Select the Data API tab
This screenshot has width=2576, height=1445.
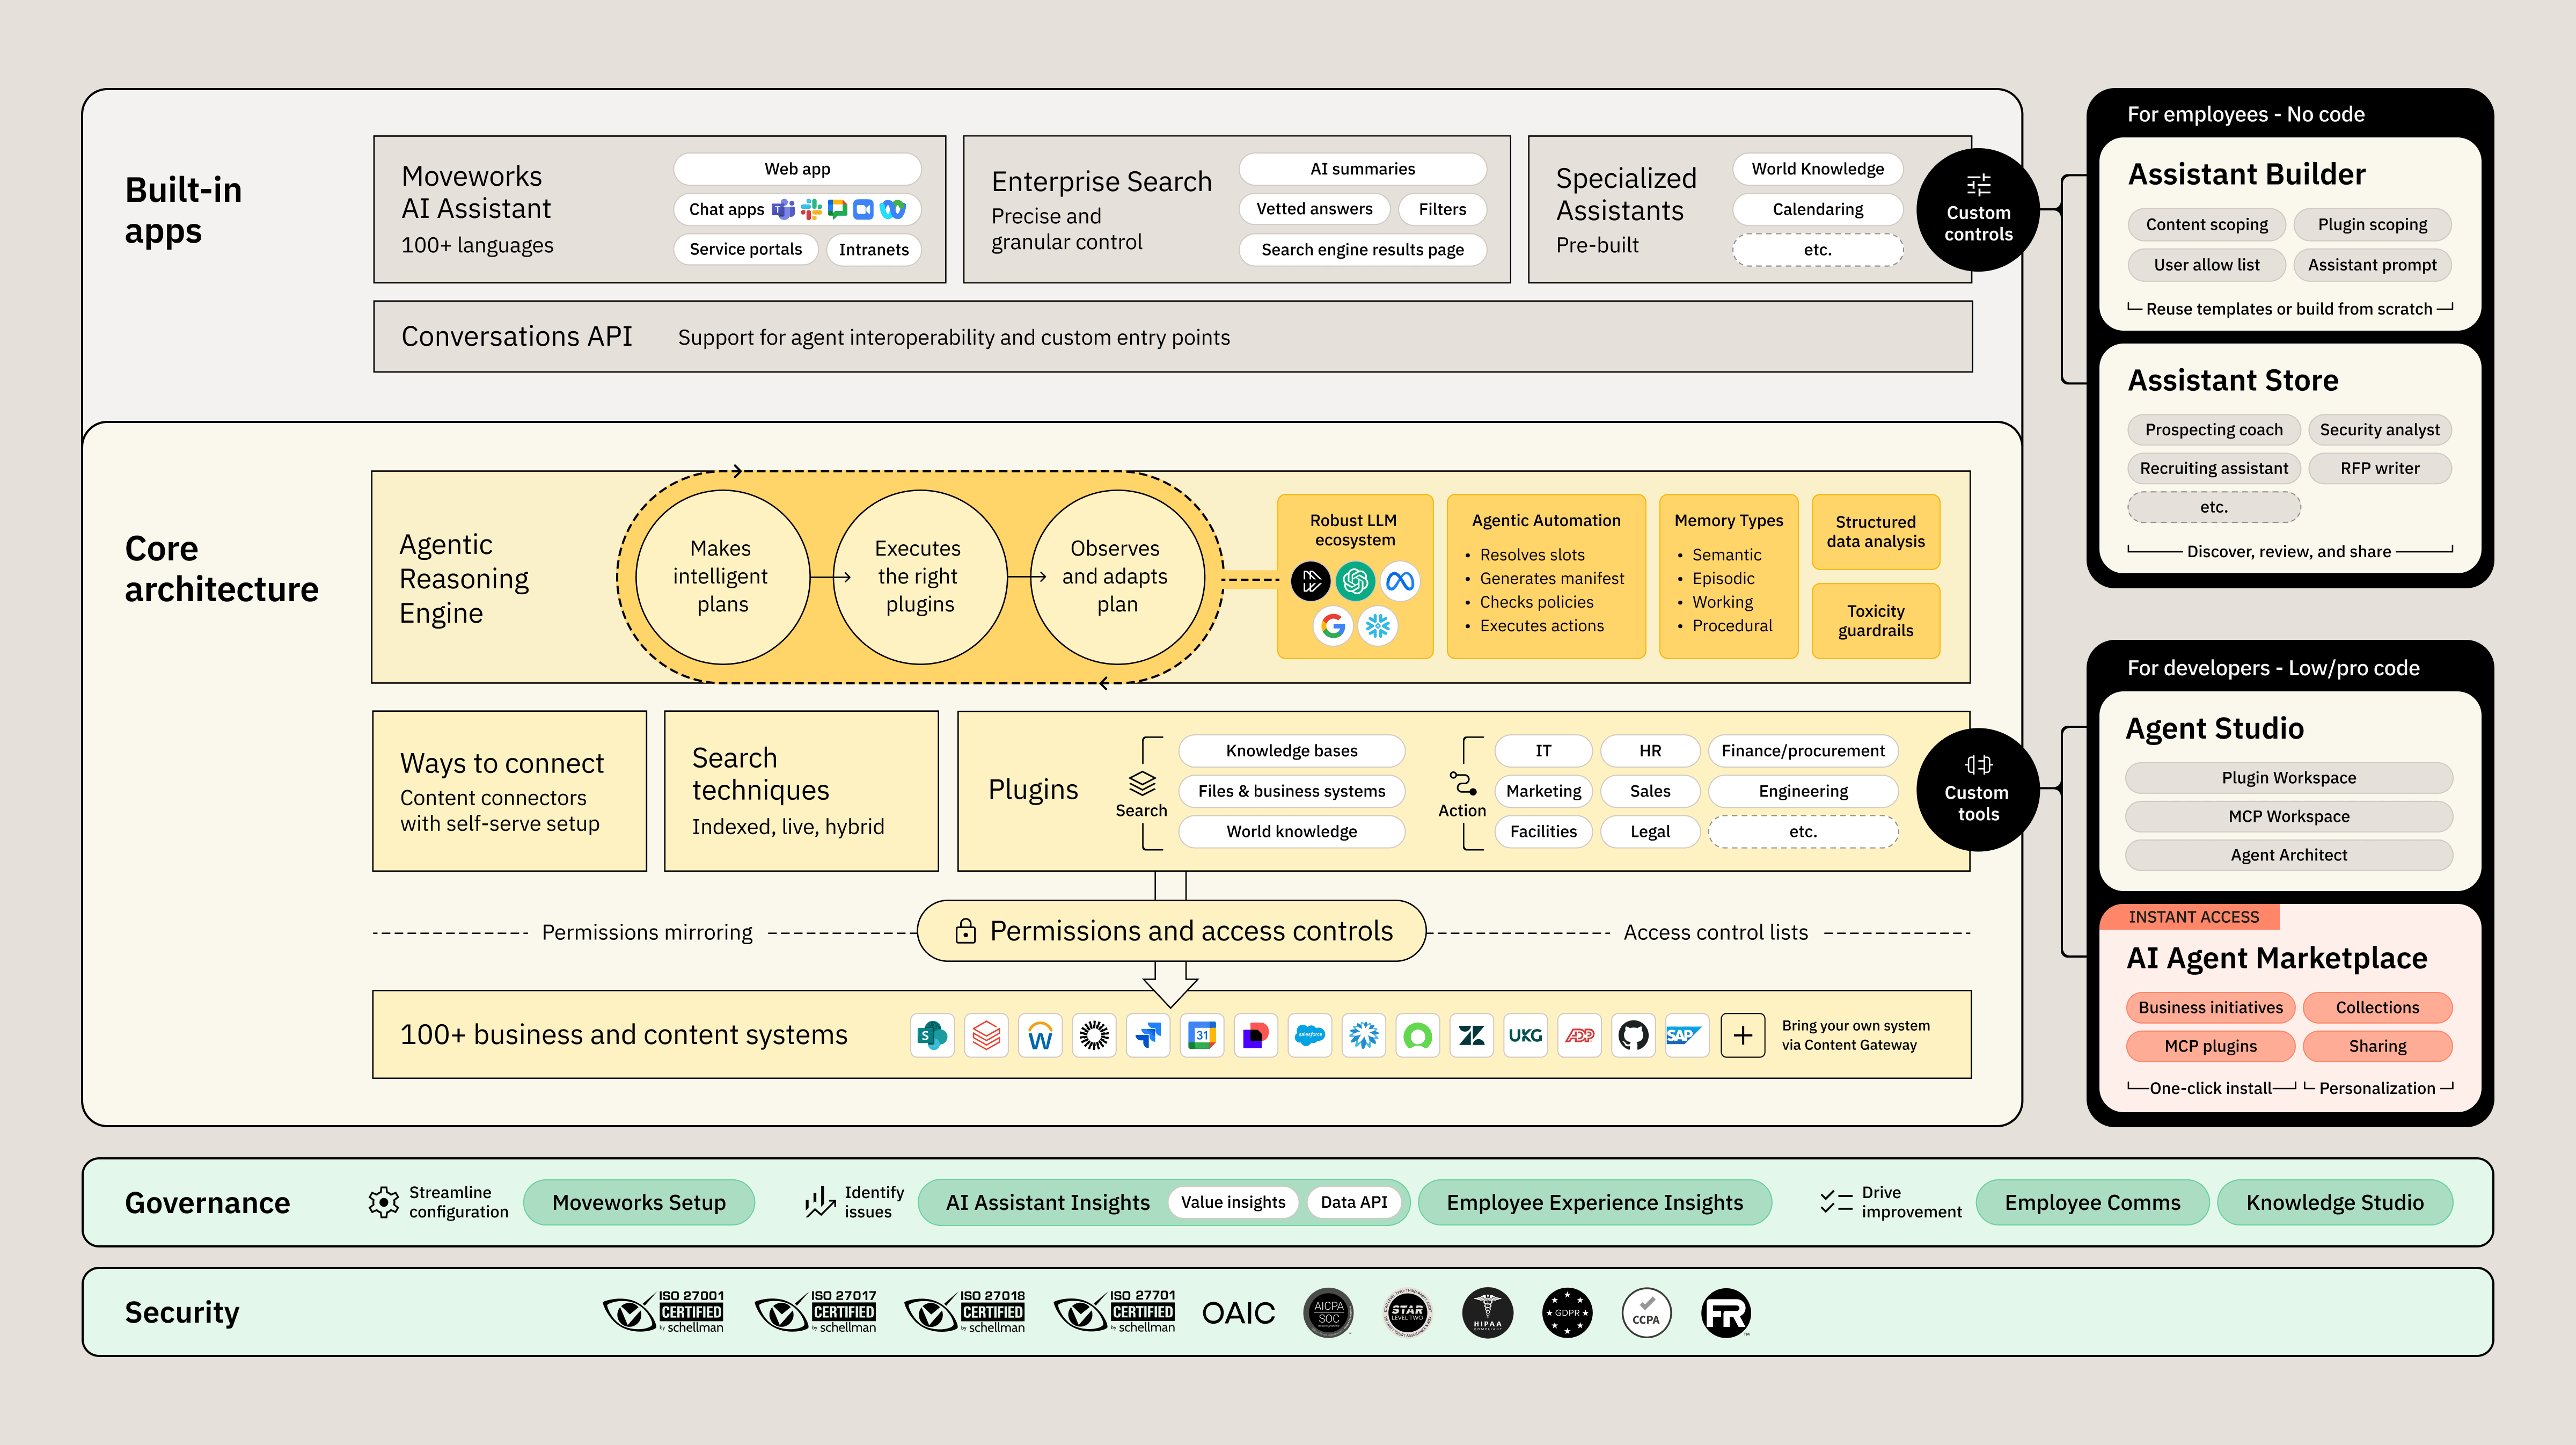coord(1356,1202)
